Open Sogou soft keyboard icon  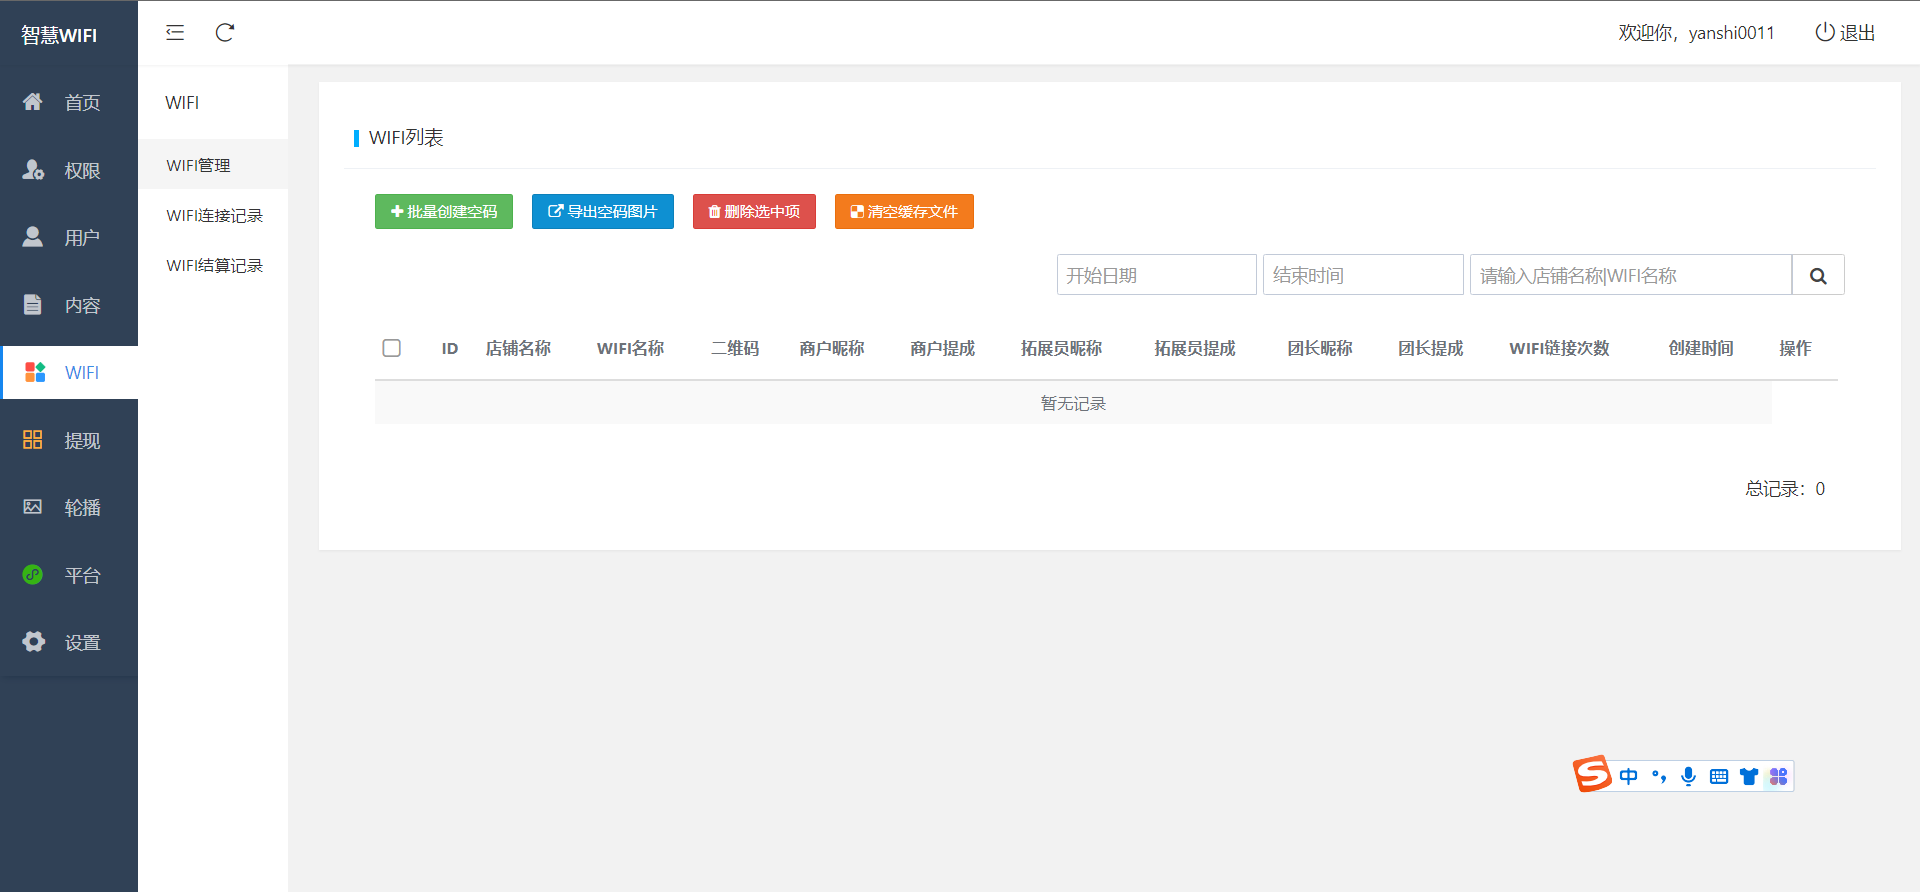(x=1719, y=776)
